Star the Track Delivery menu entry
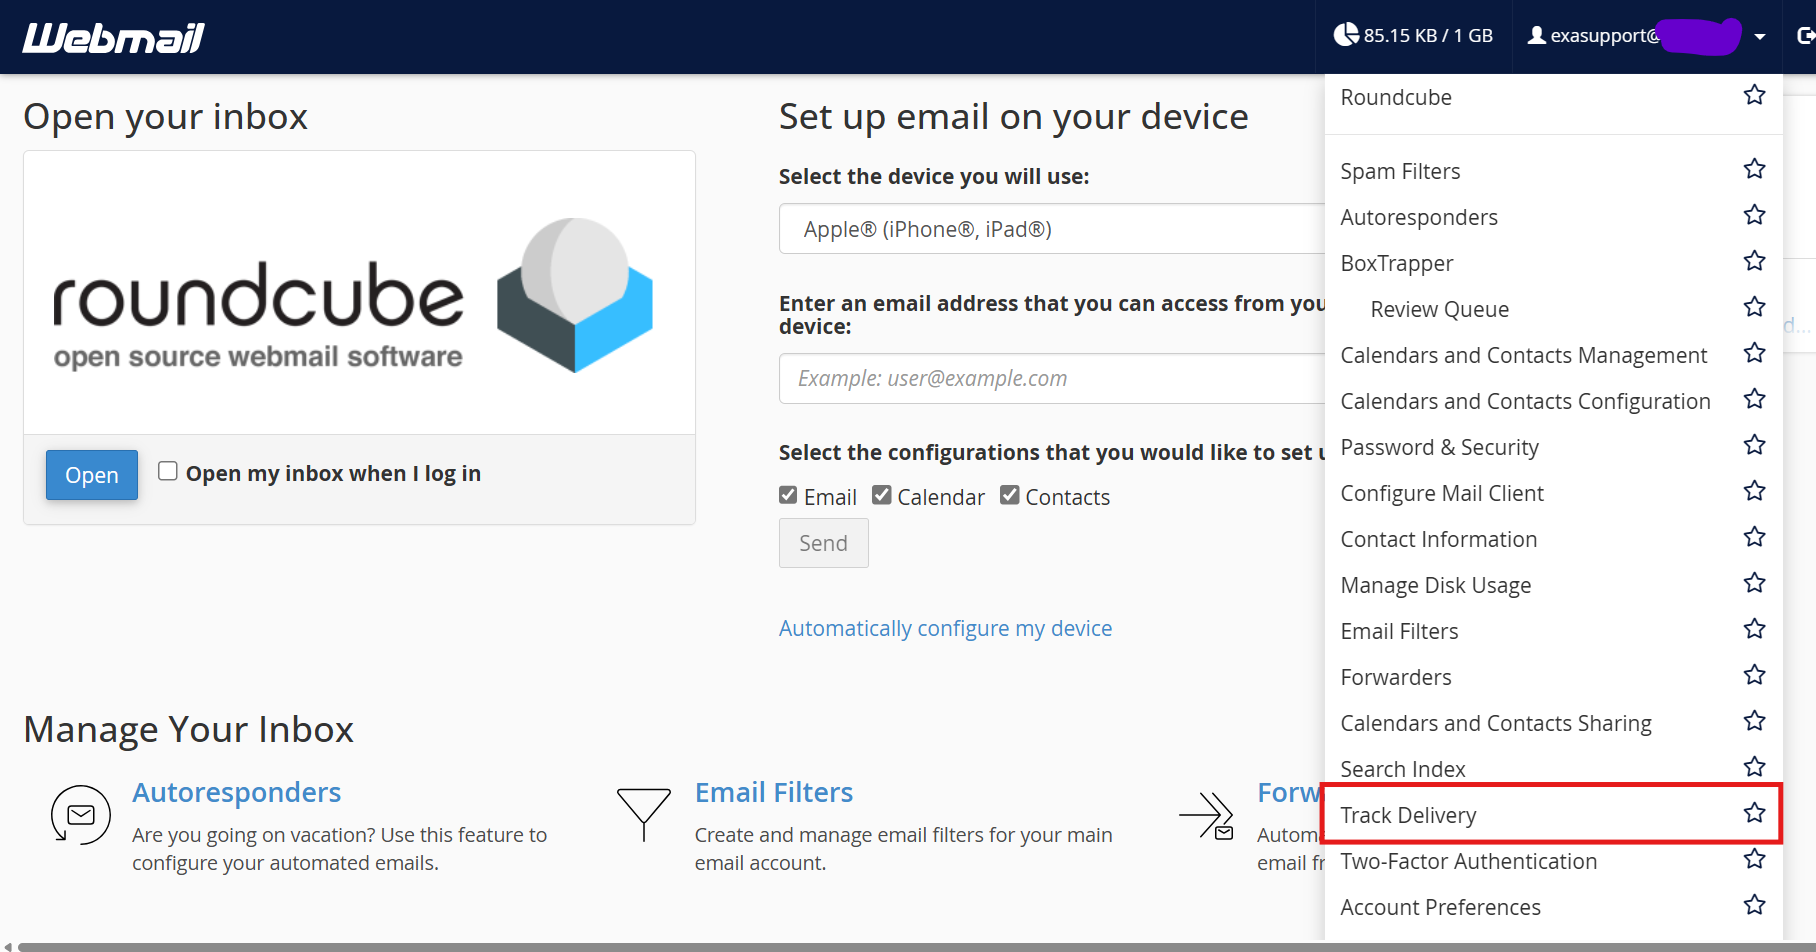Screen dimensions: 1816x952 pyautogui.click(x=1754, y=813)
